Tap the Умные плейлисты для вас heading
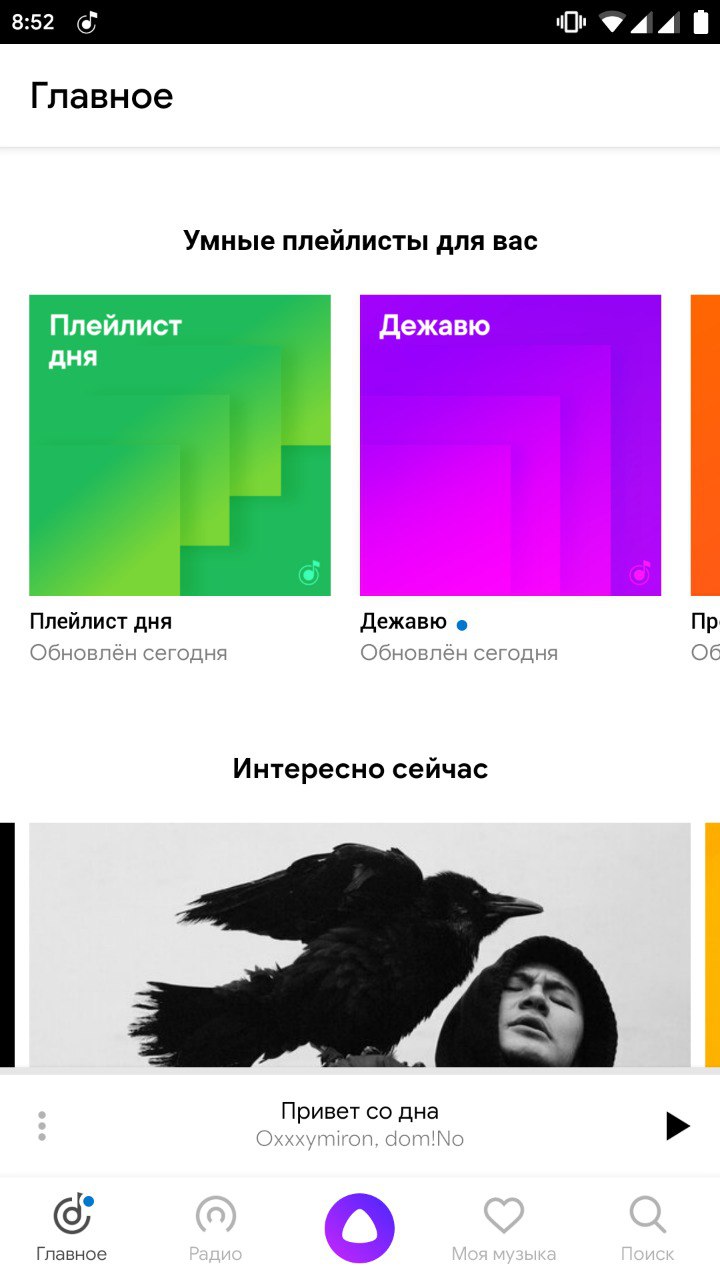The width and height of the screenshot is (720, 1280). (360, 241)
